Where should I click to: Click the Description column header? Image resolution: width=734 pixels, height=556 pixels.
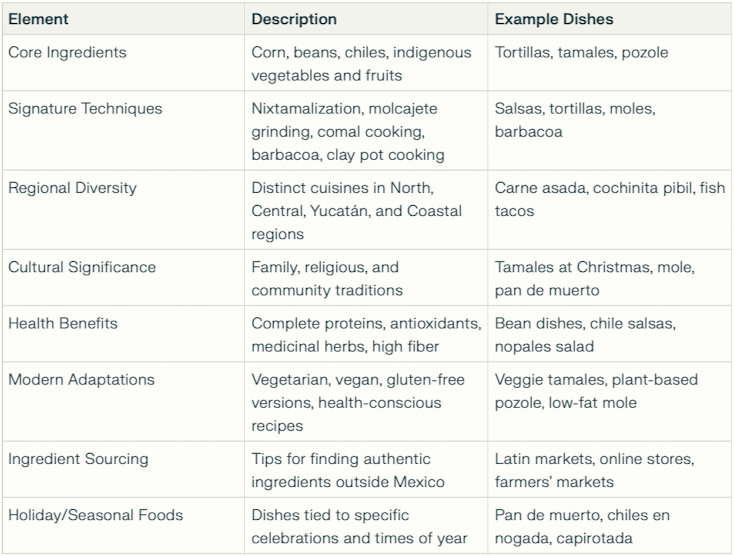294,19
